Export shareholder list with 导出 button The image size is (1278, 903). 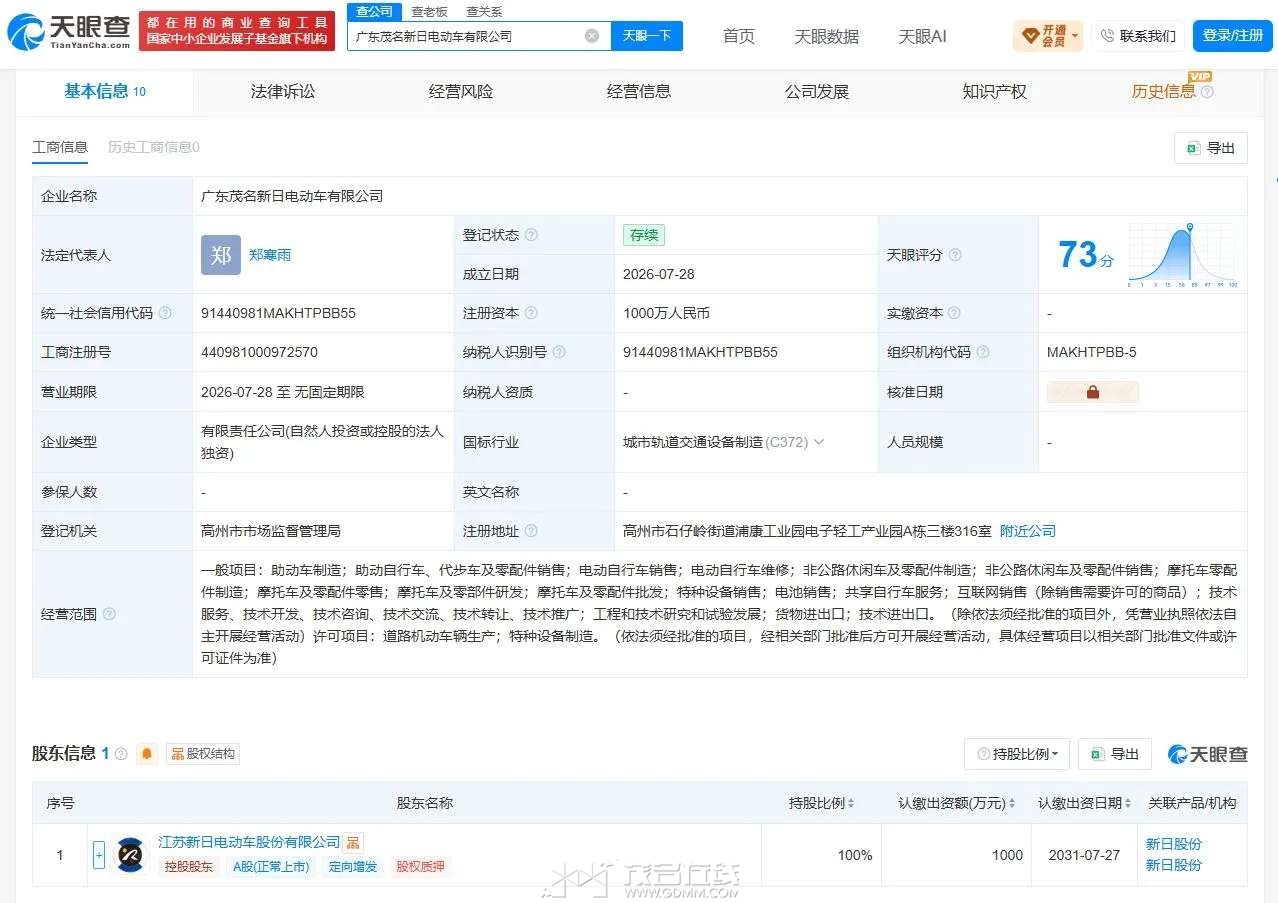point(1115,754)
